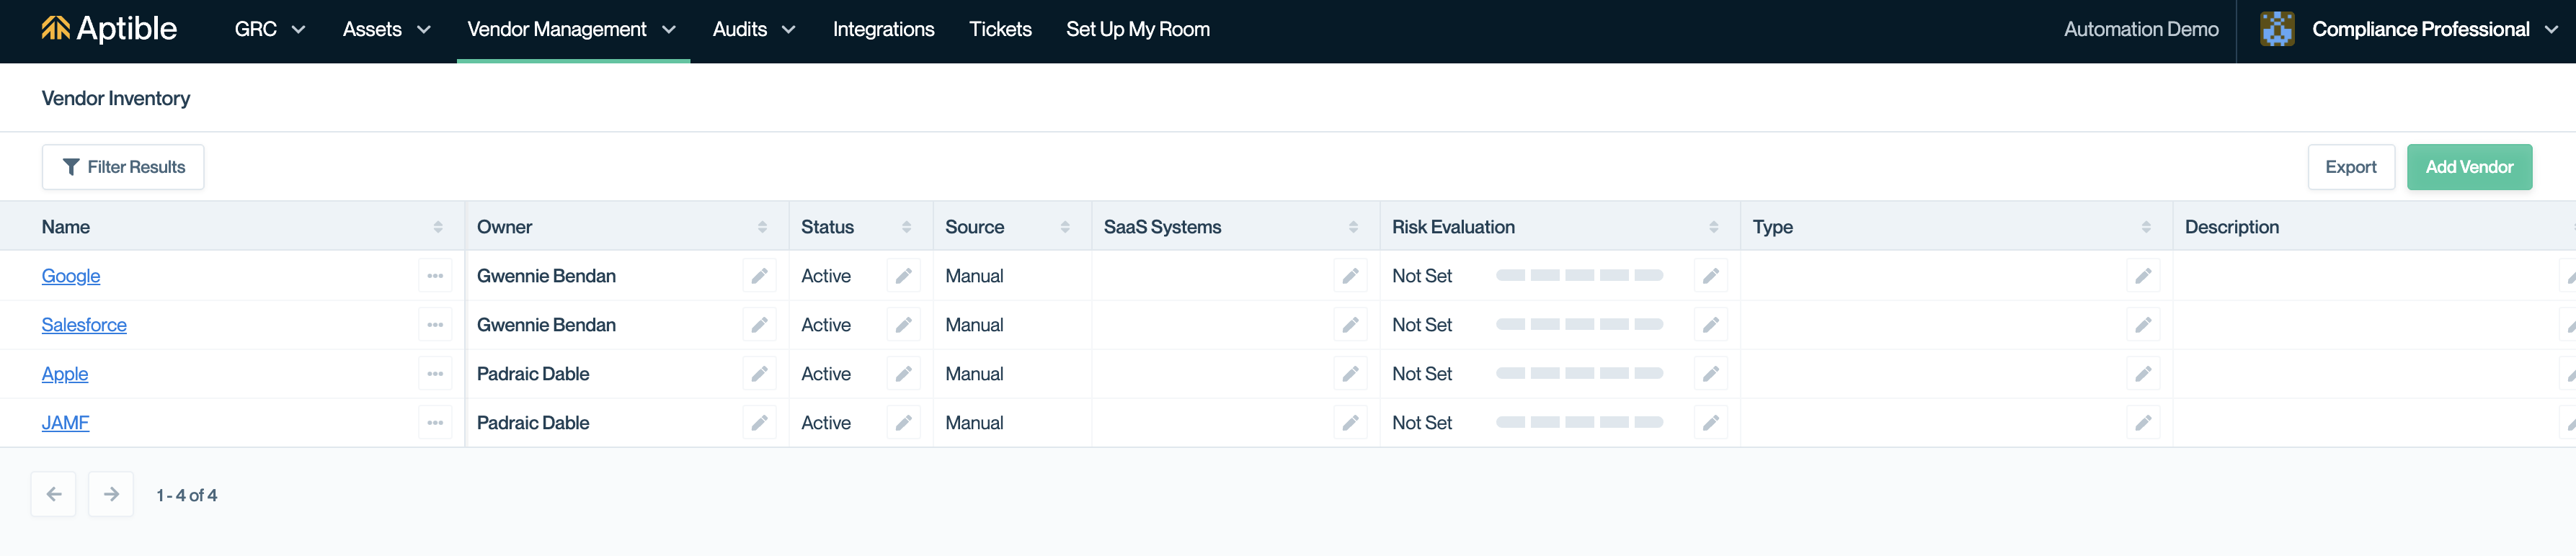
Task: Go to the Tickets page
Action: (1000, 29)
